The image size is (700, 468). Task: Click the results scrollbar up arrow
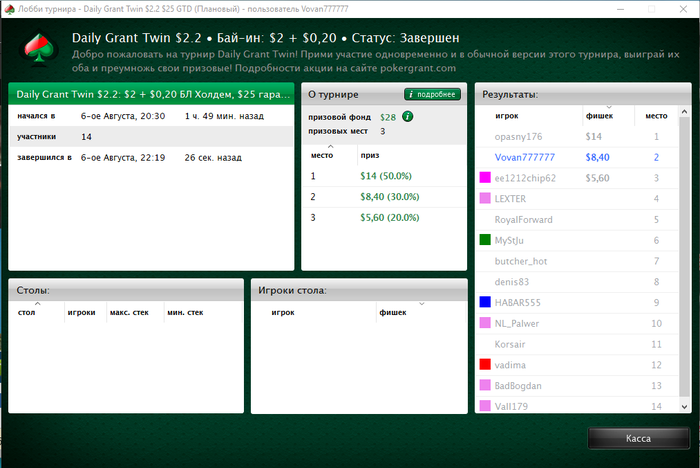click(x=684, y=111)
